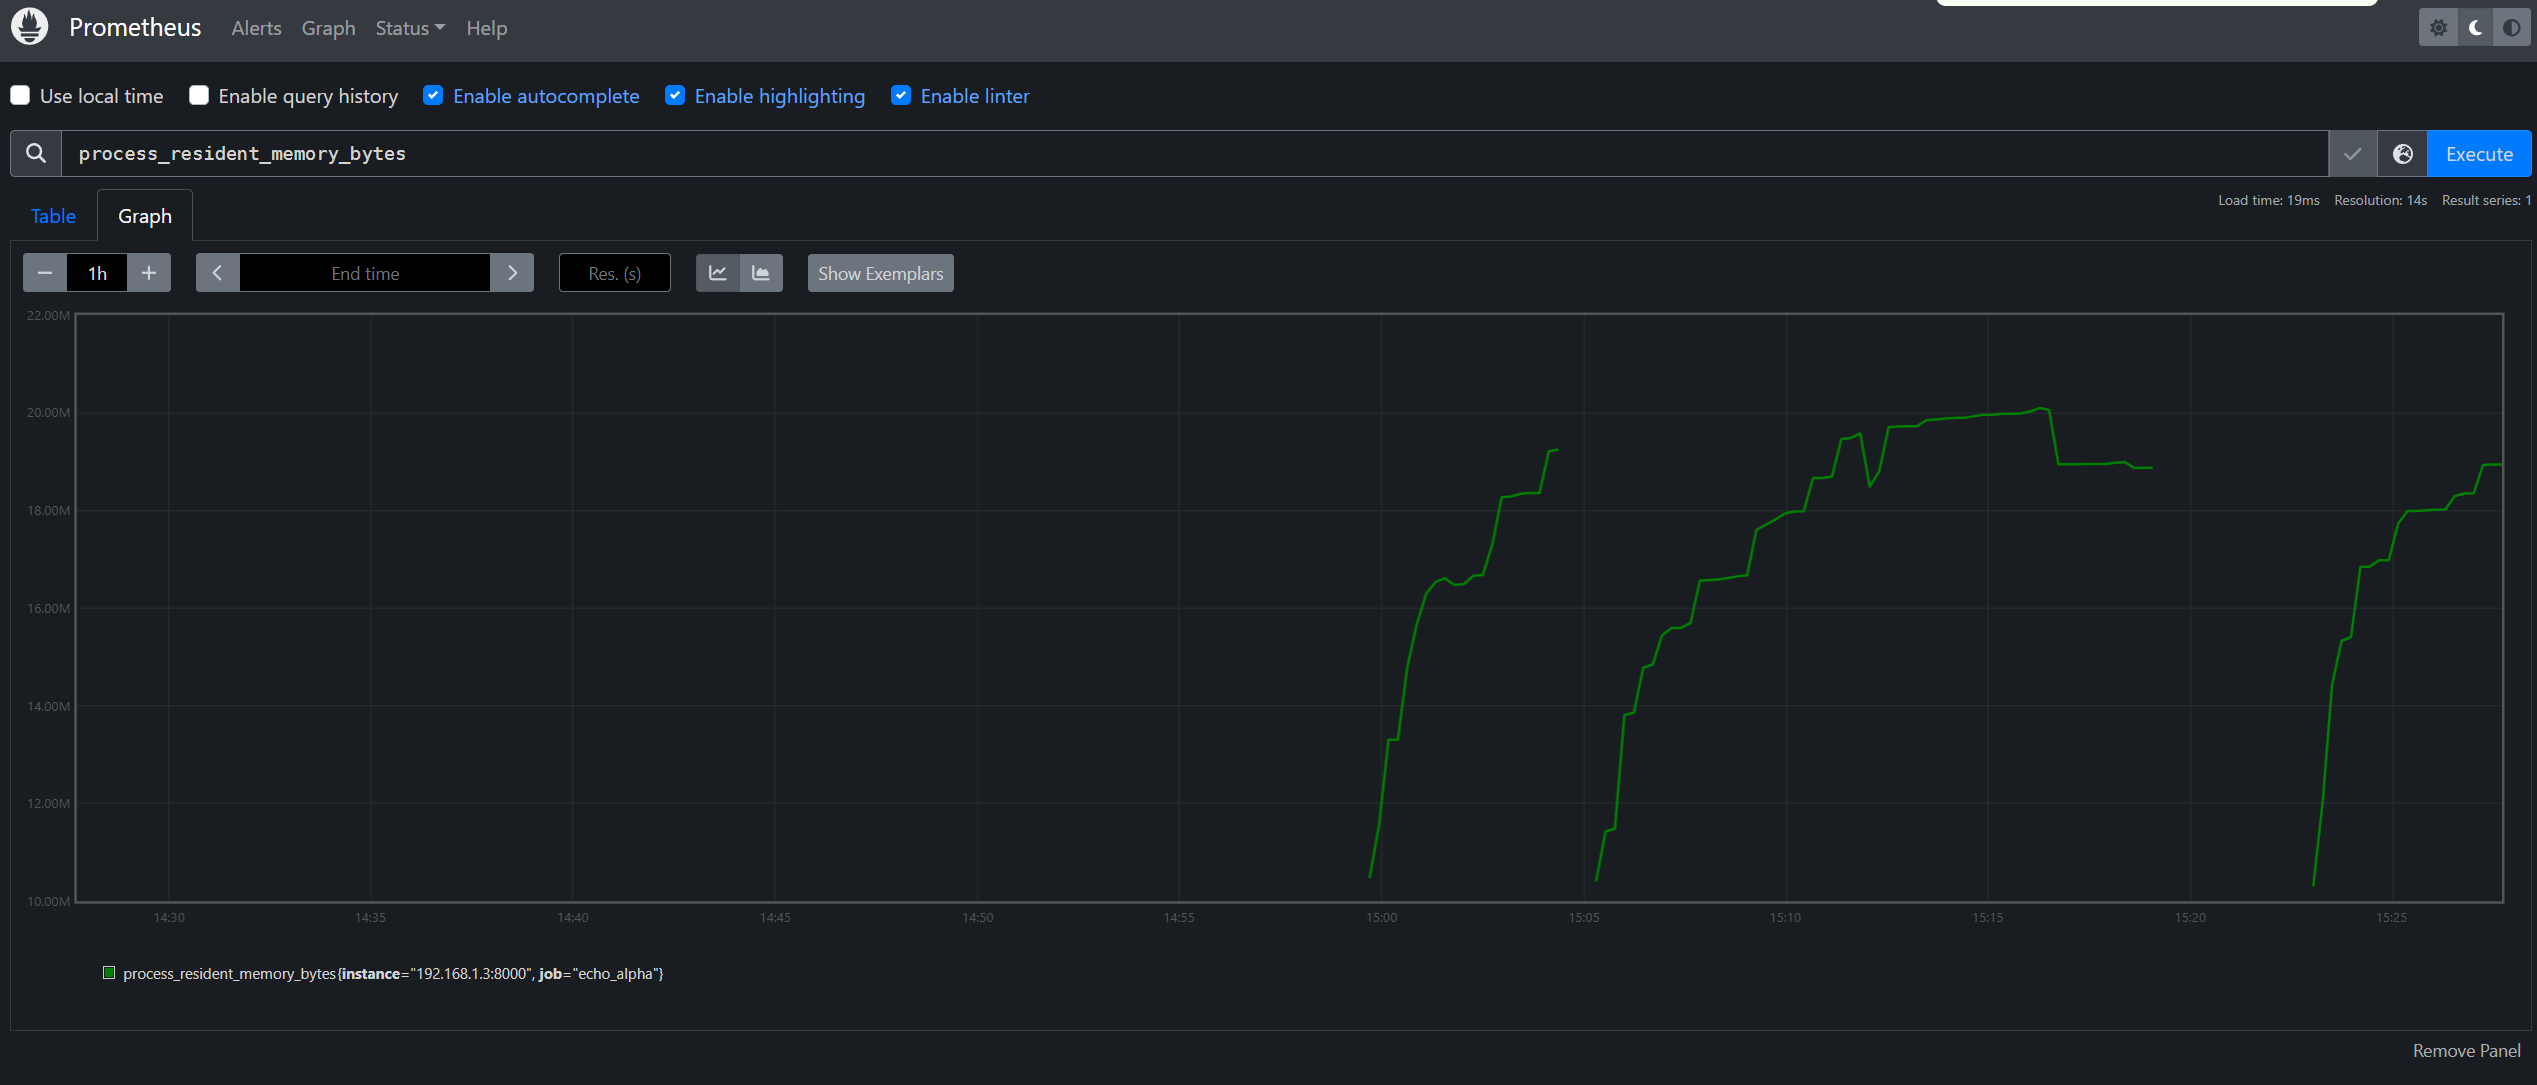Click Show Exemplars button

pos(880,273)
